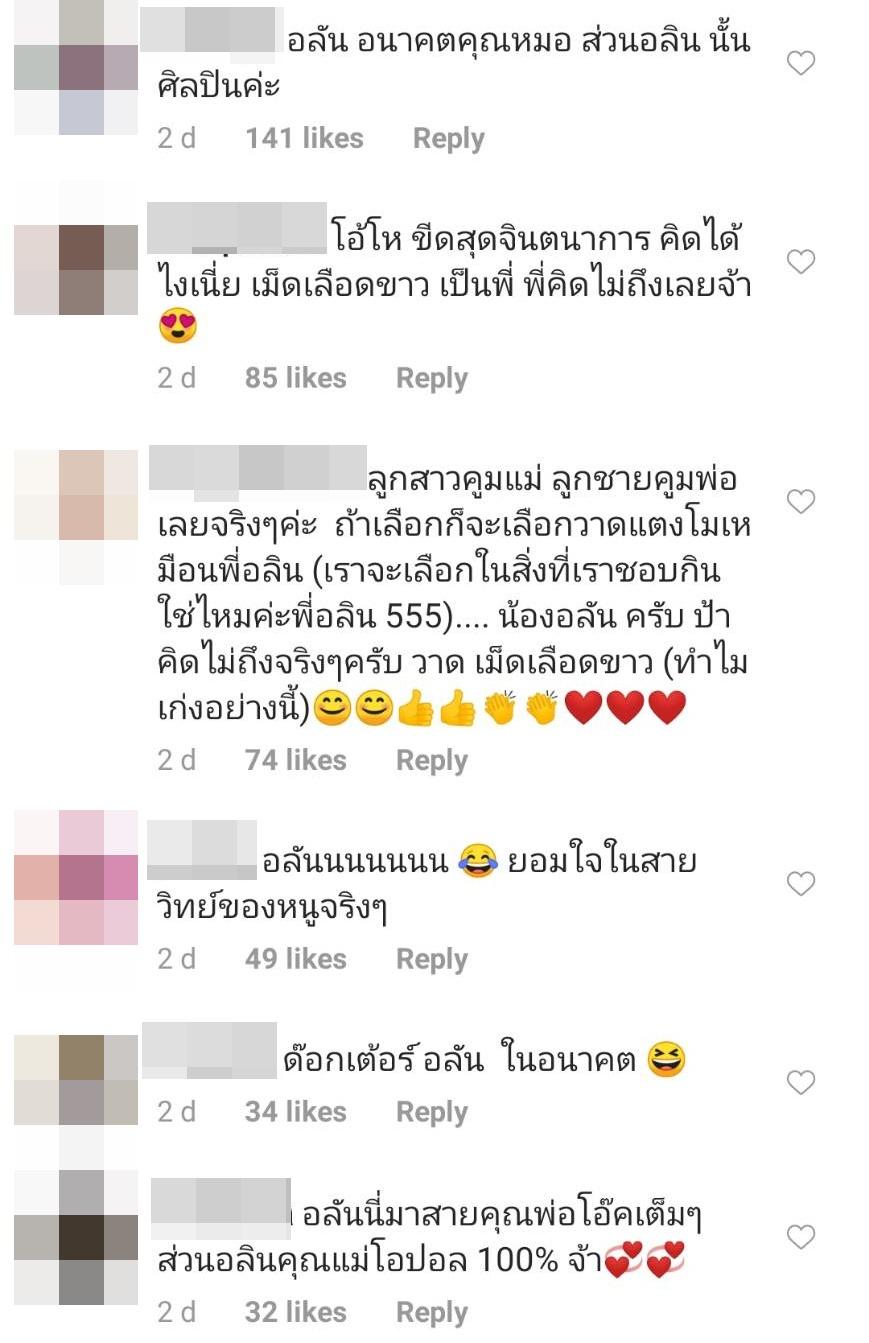Reply to the 141 likes comment
The image size is (869, 1343).
449,139
